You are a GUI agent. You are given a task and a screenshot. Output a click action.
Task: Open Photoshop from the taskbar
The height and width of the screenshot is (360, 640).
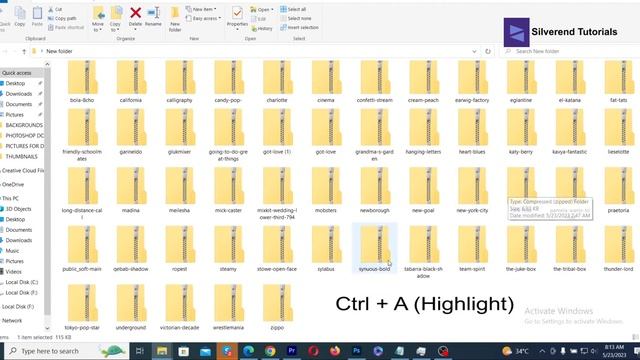[356, 351]
